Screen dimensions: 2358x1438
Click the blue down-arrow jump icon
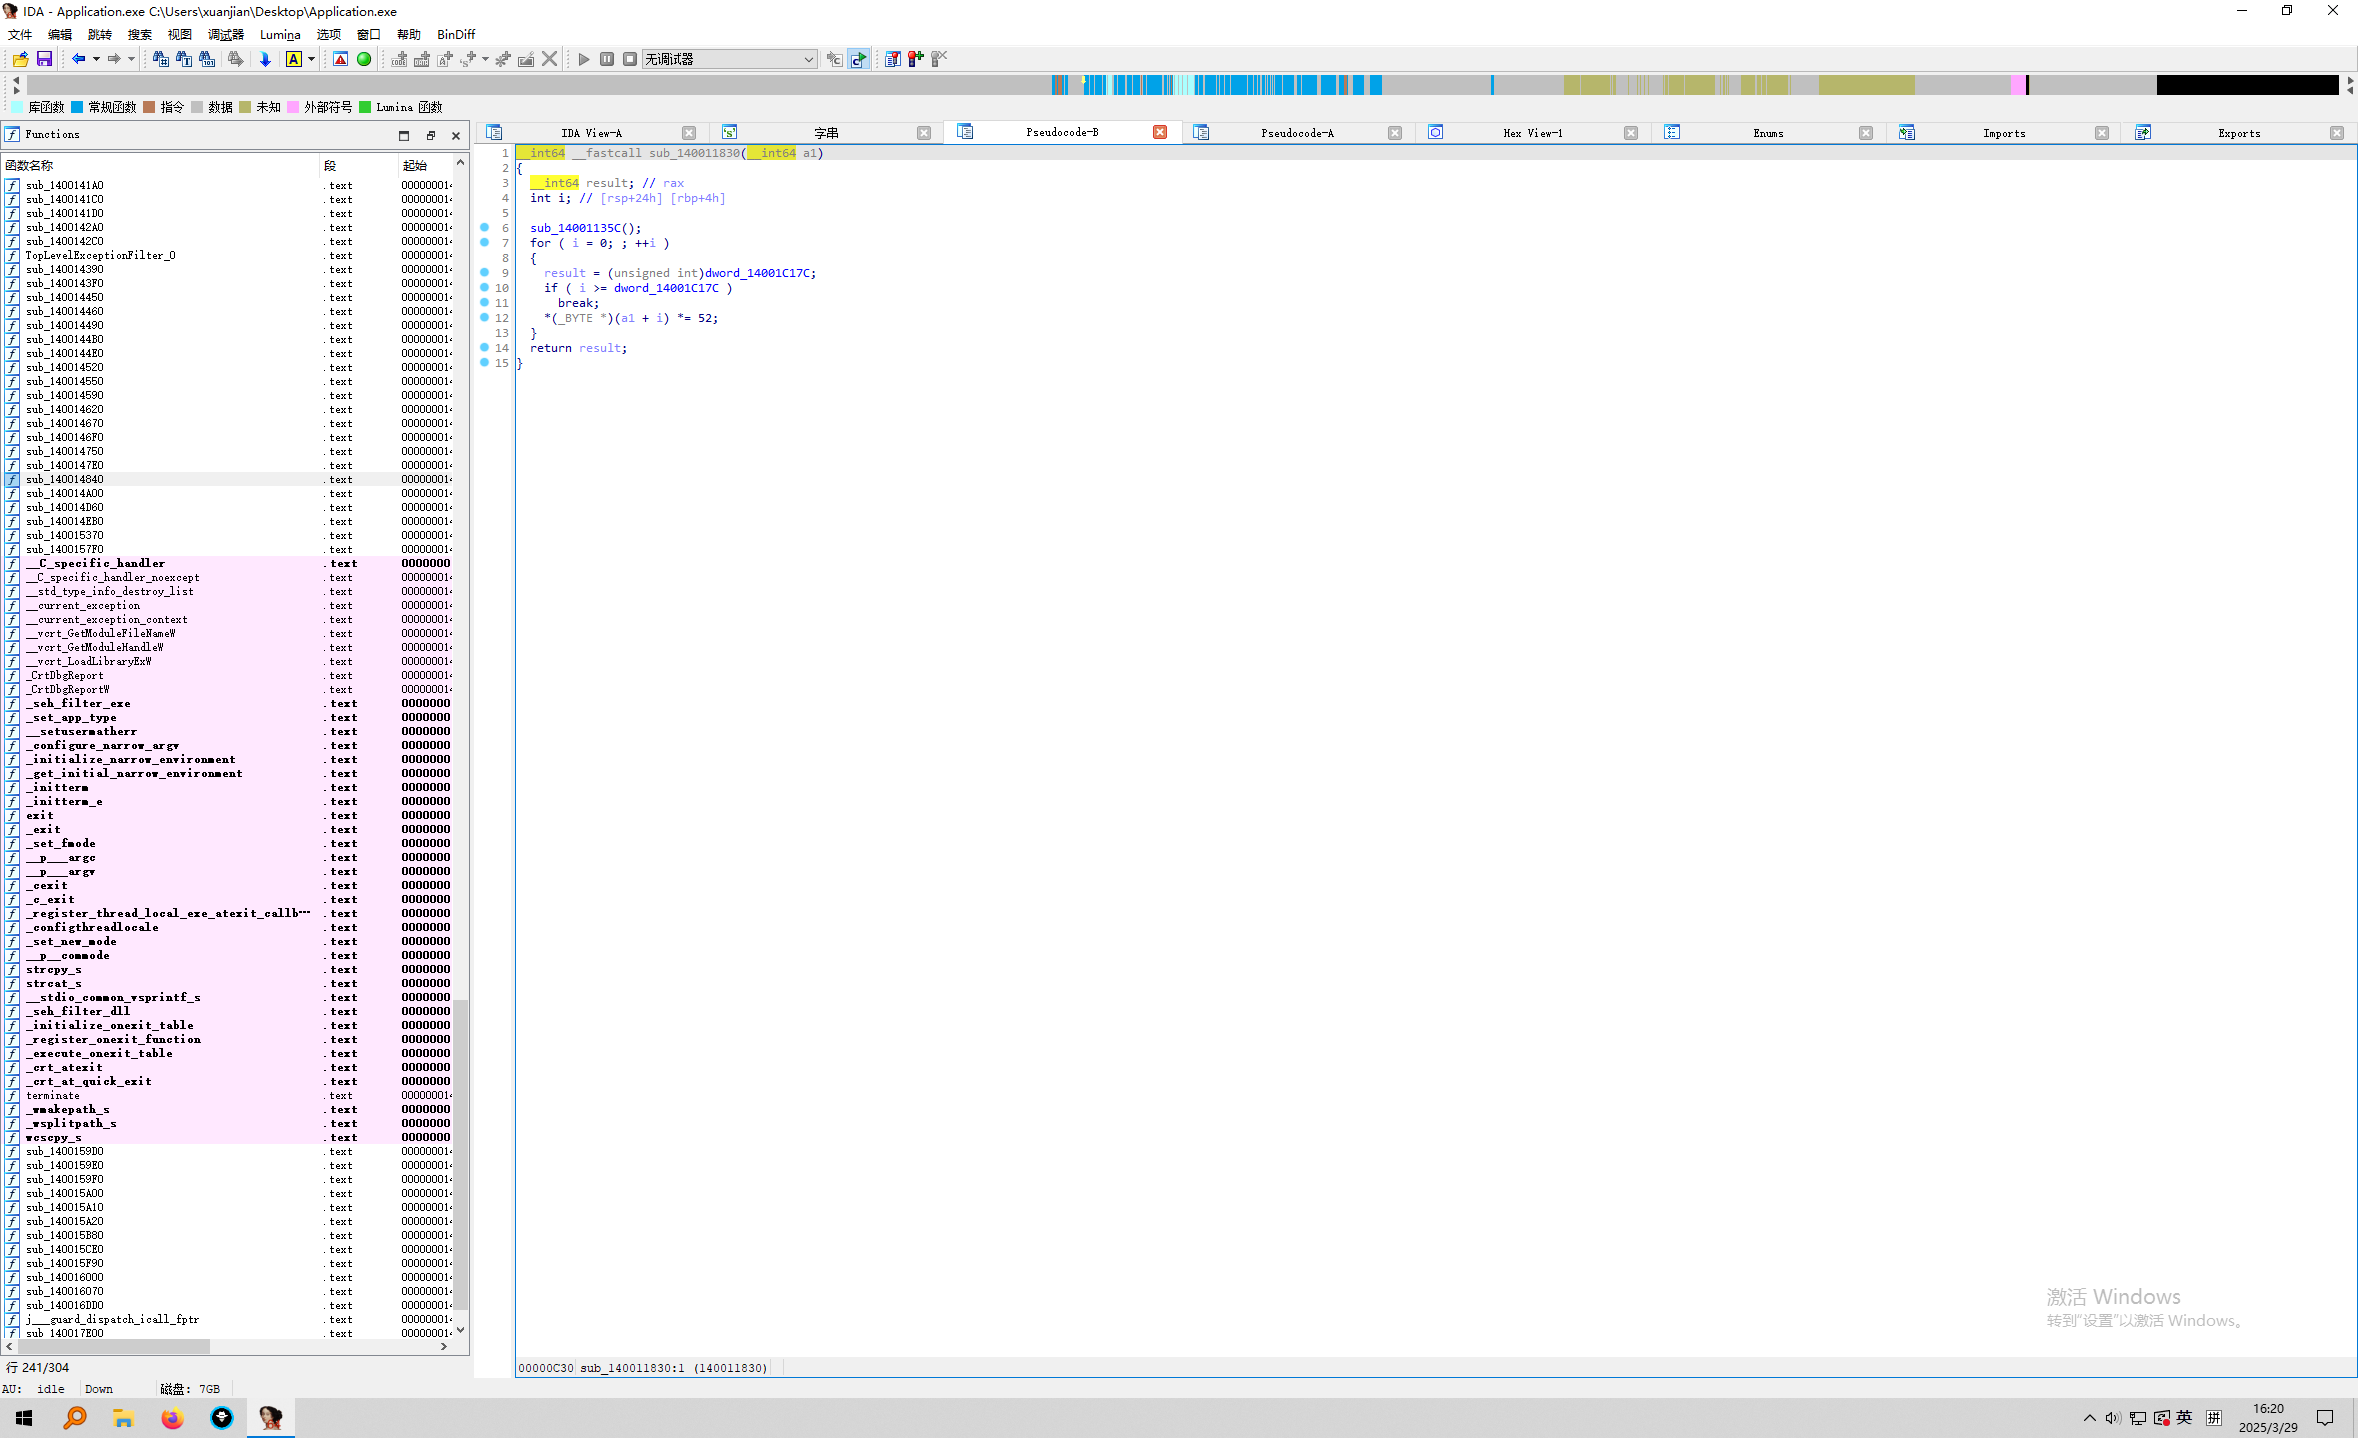265,59
